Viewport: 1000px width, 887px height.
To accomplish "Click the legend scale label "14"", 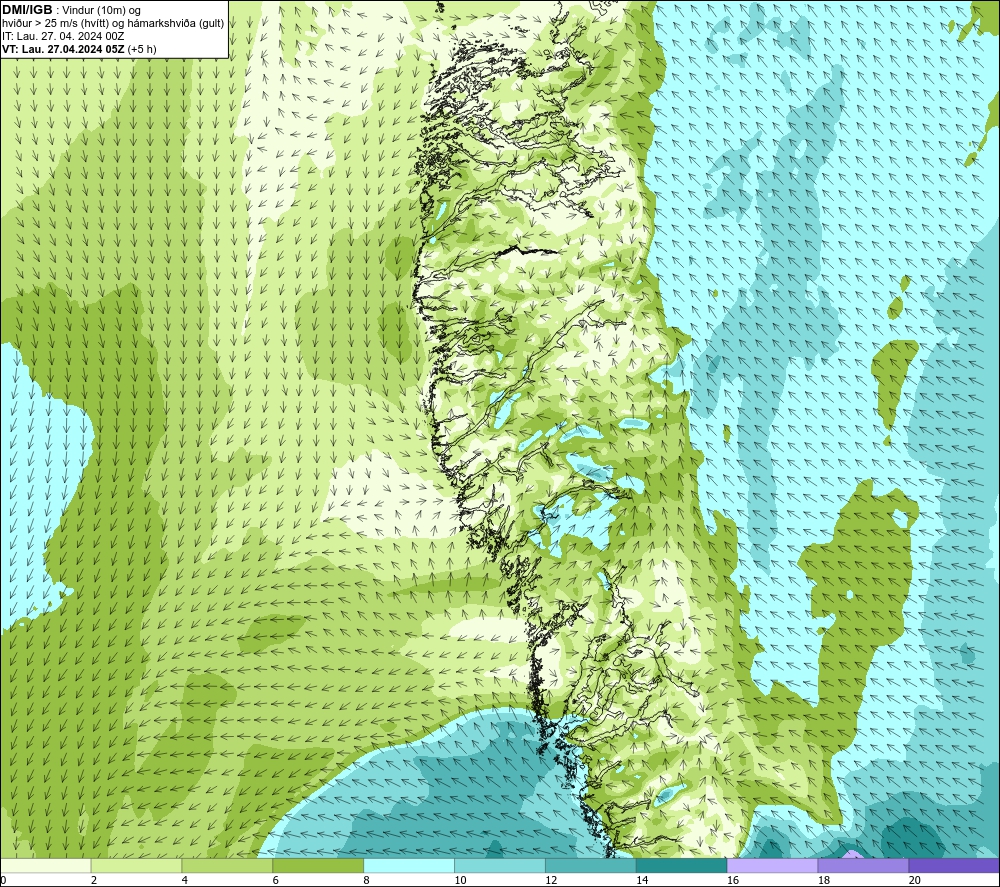I will (642, 881).
